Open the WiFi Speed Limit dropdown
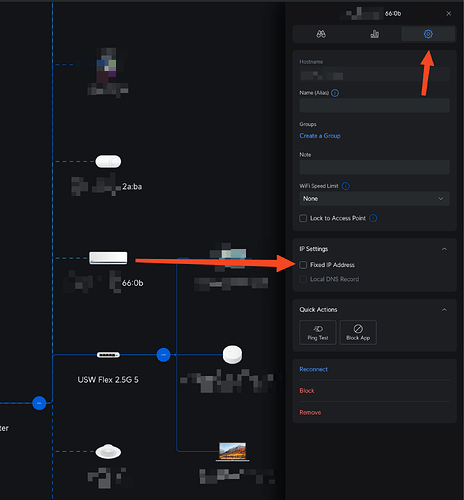The height and width of the screenshot is (500, 464). (374, 199)
